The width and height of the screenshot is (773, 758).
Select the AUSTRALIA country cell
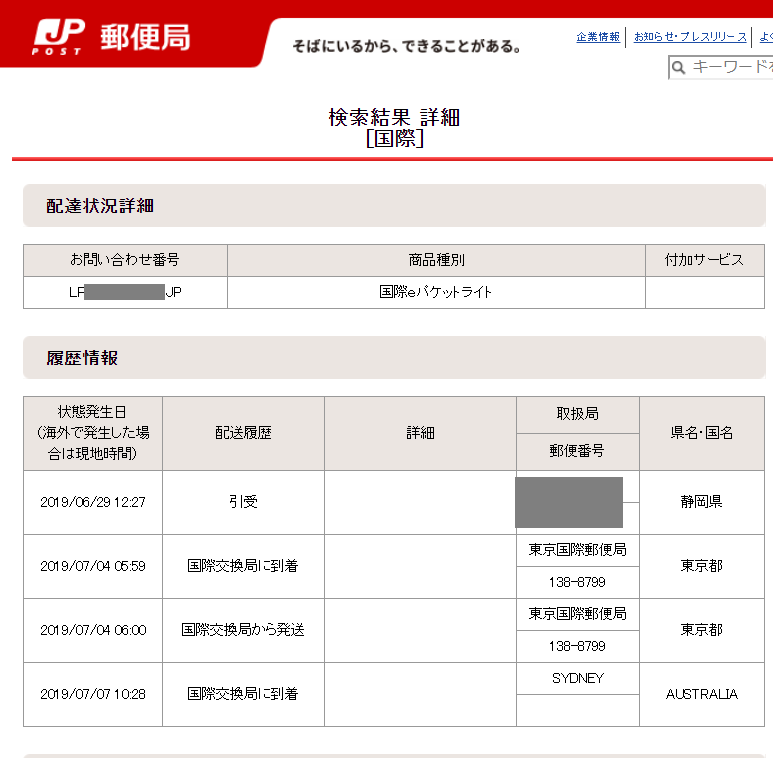[702, 694]
